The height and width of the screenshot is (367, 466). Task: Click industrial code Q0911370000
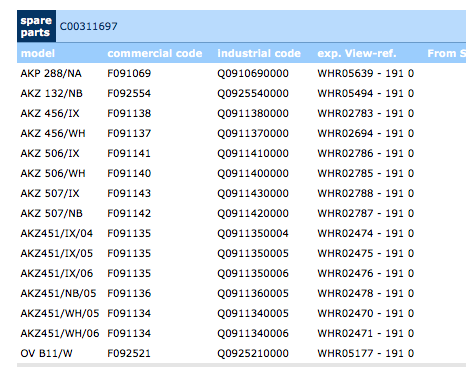(x=253, y=133)
